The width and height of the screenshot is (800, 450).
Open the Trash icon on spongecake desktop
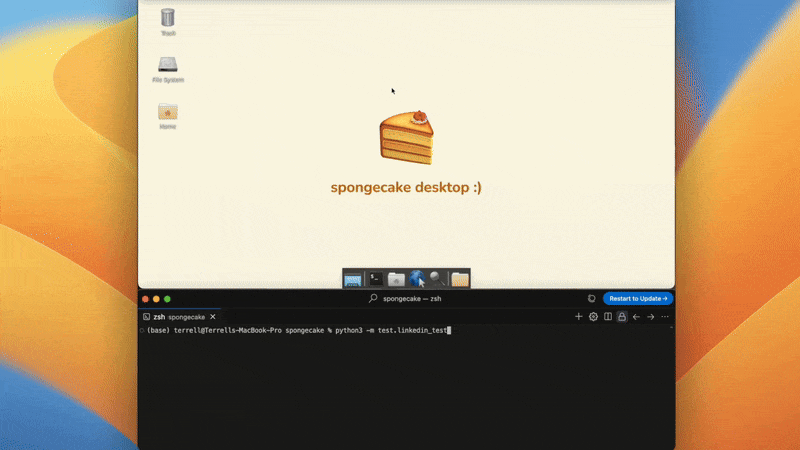click(x=168, y=21)
